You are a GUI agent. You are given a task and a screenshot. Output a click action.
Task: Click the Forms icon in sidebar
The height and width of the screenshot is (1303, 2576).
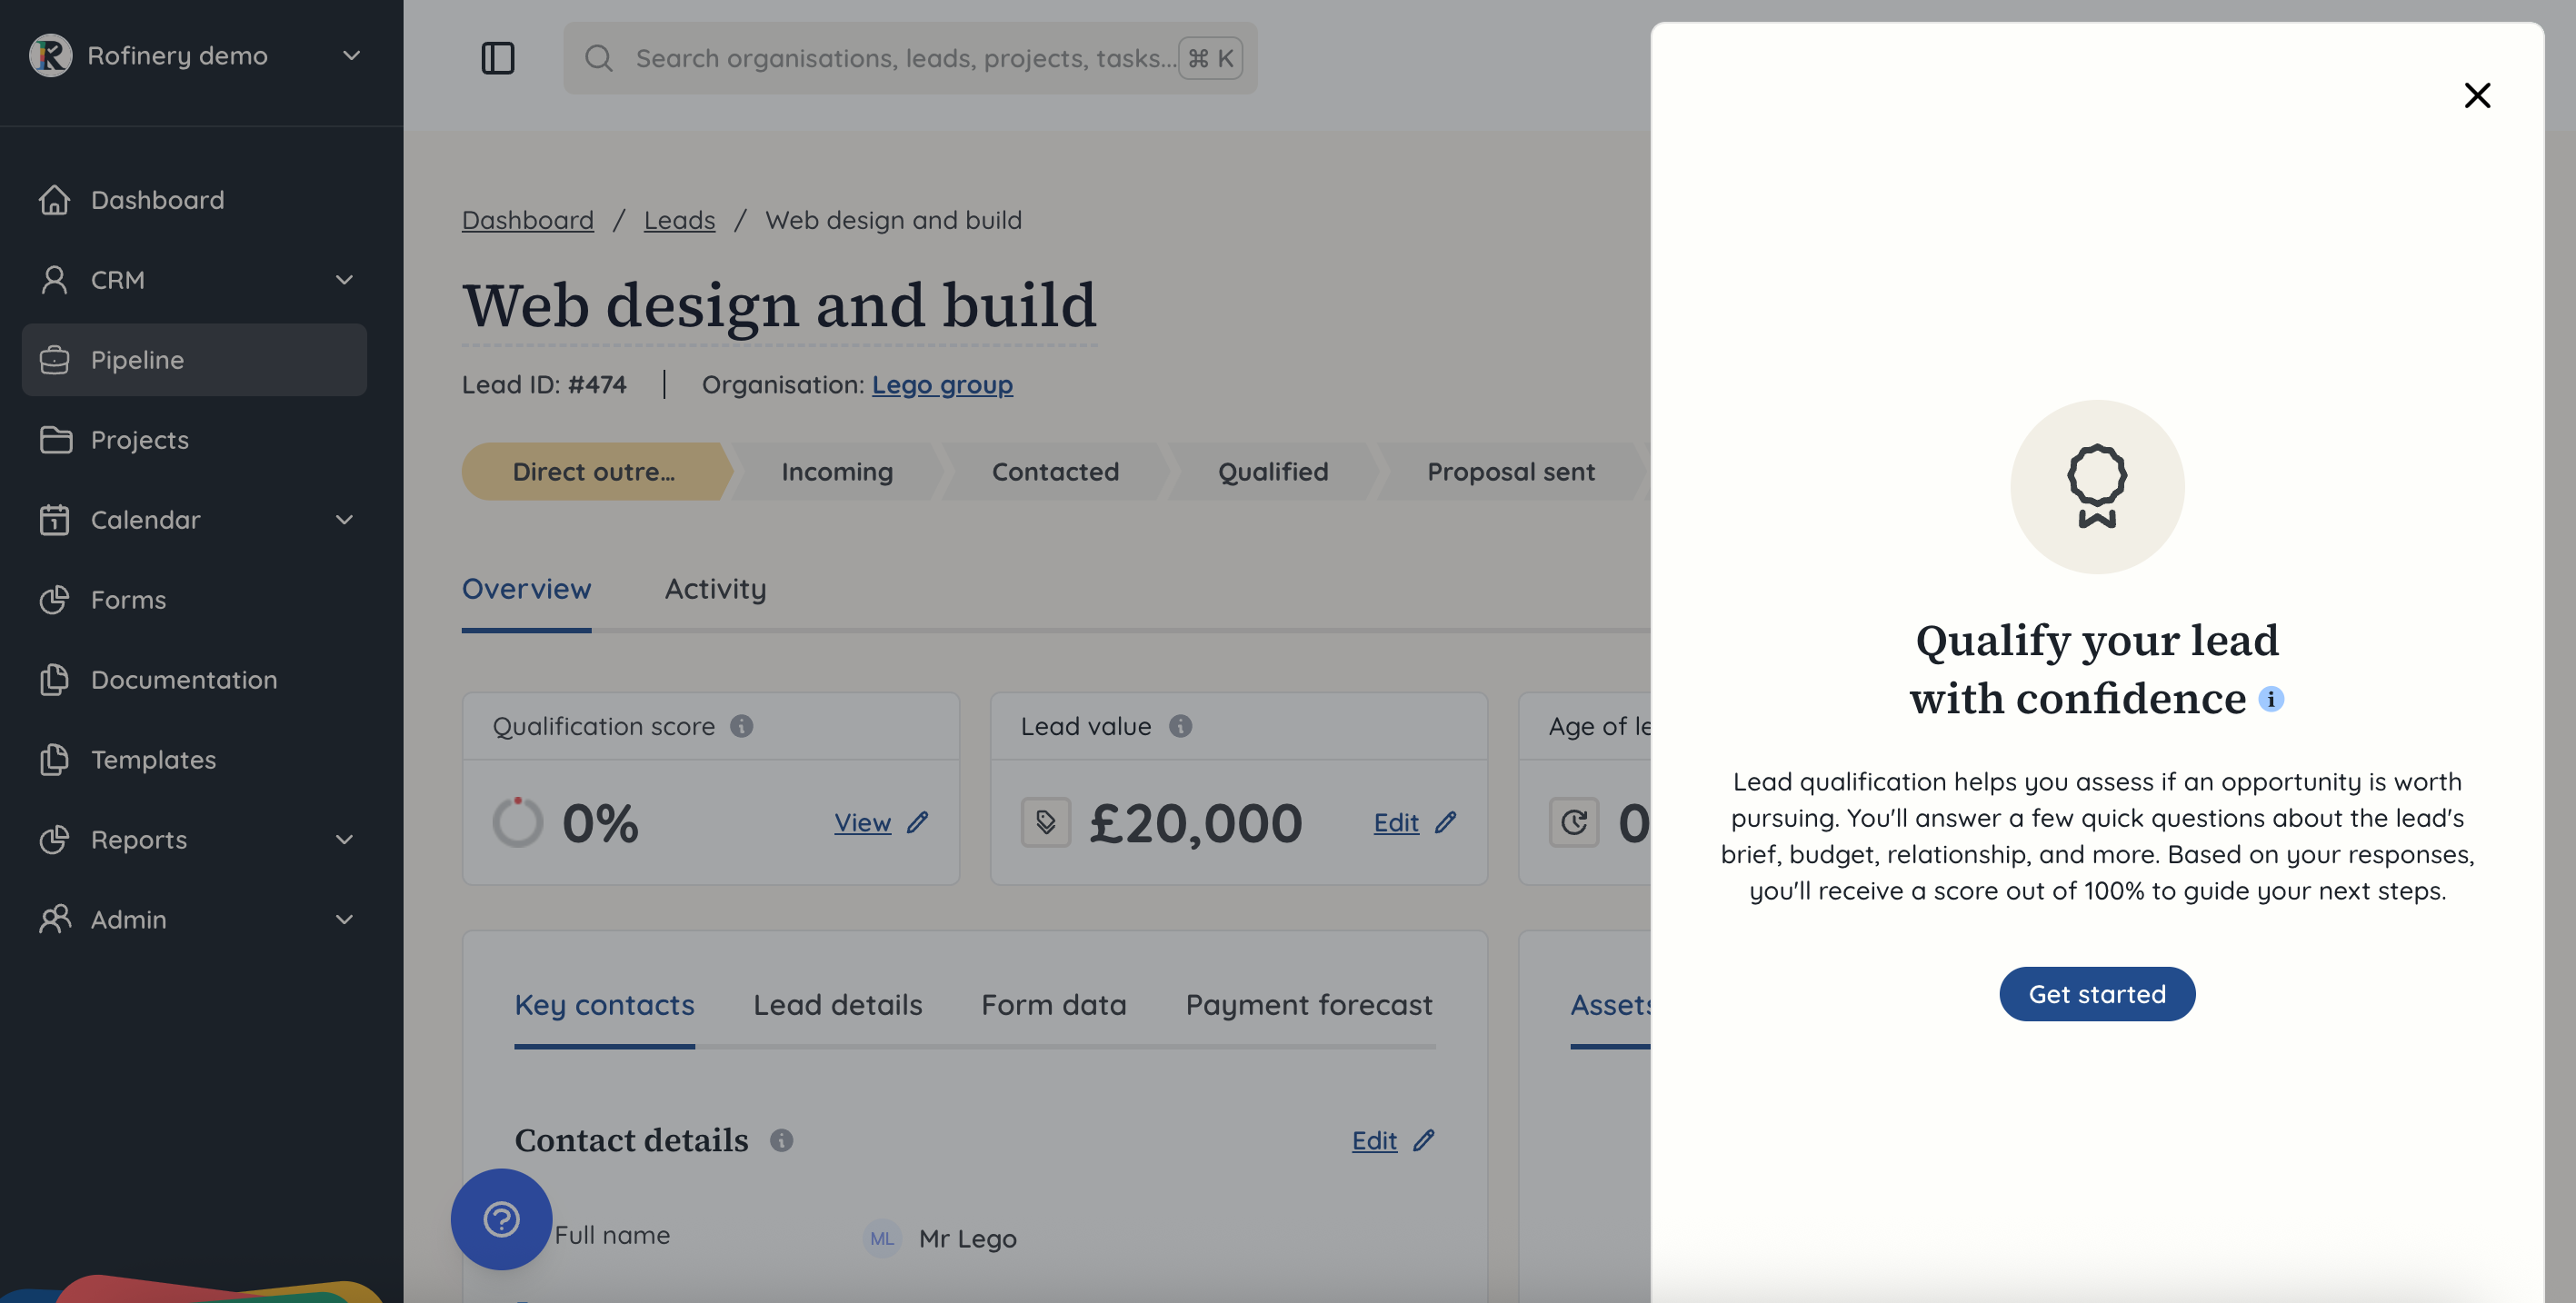(x=55, y=600)
